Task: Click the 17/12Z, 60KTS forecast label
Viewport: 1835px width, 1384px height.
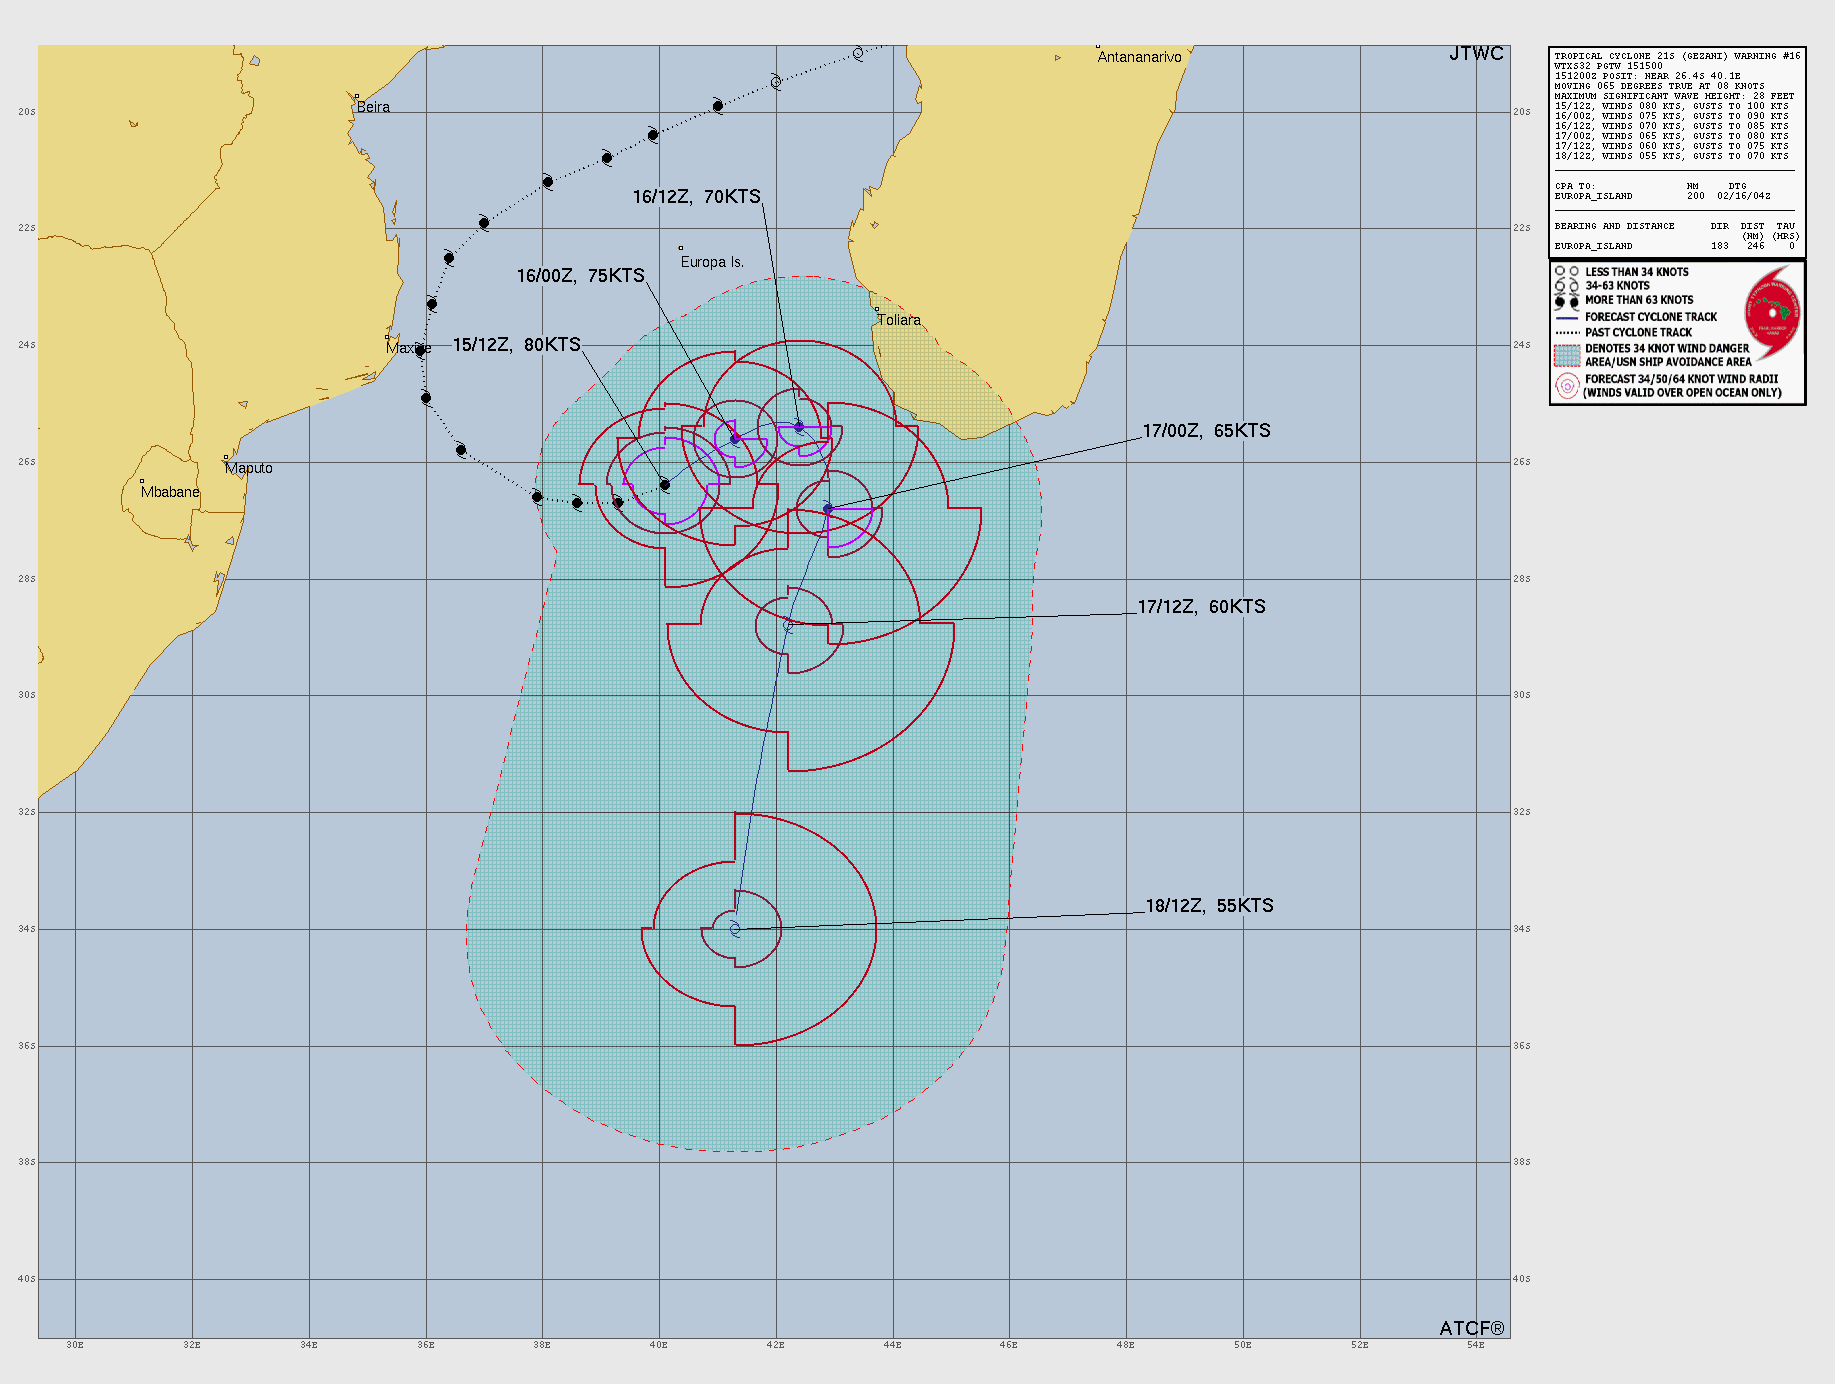Action: pos(1201,607)
